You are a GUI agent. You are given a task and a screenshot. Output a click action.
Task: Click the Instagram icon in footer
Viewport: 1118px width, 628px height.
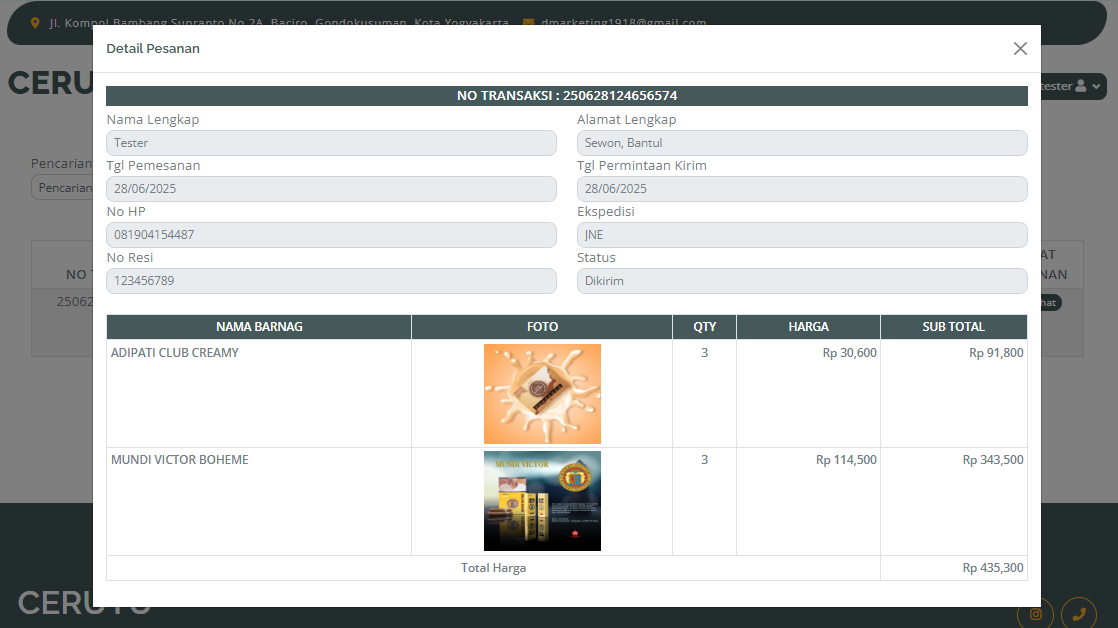tap(1035, 614)
